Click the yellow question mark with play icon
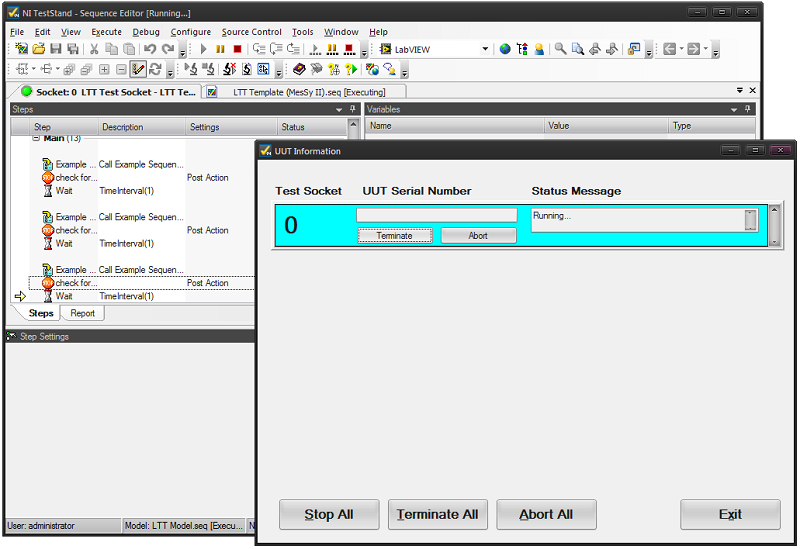Image resolution: width=800 pixels, height=549 pixels. 351,69
